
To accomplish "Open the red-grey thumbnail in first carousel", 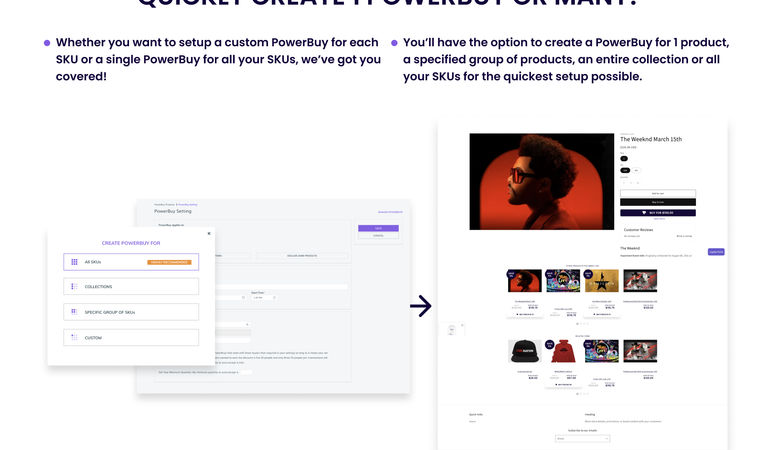I will pyautogui.click(x=640, y=281).
